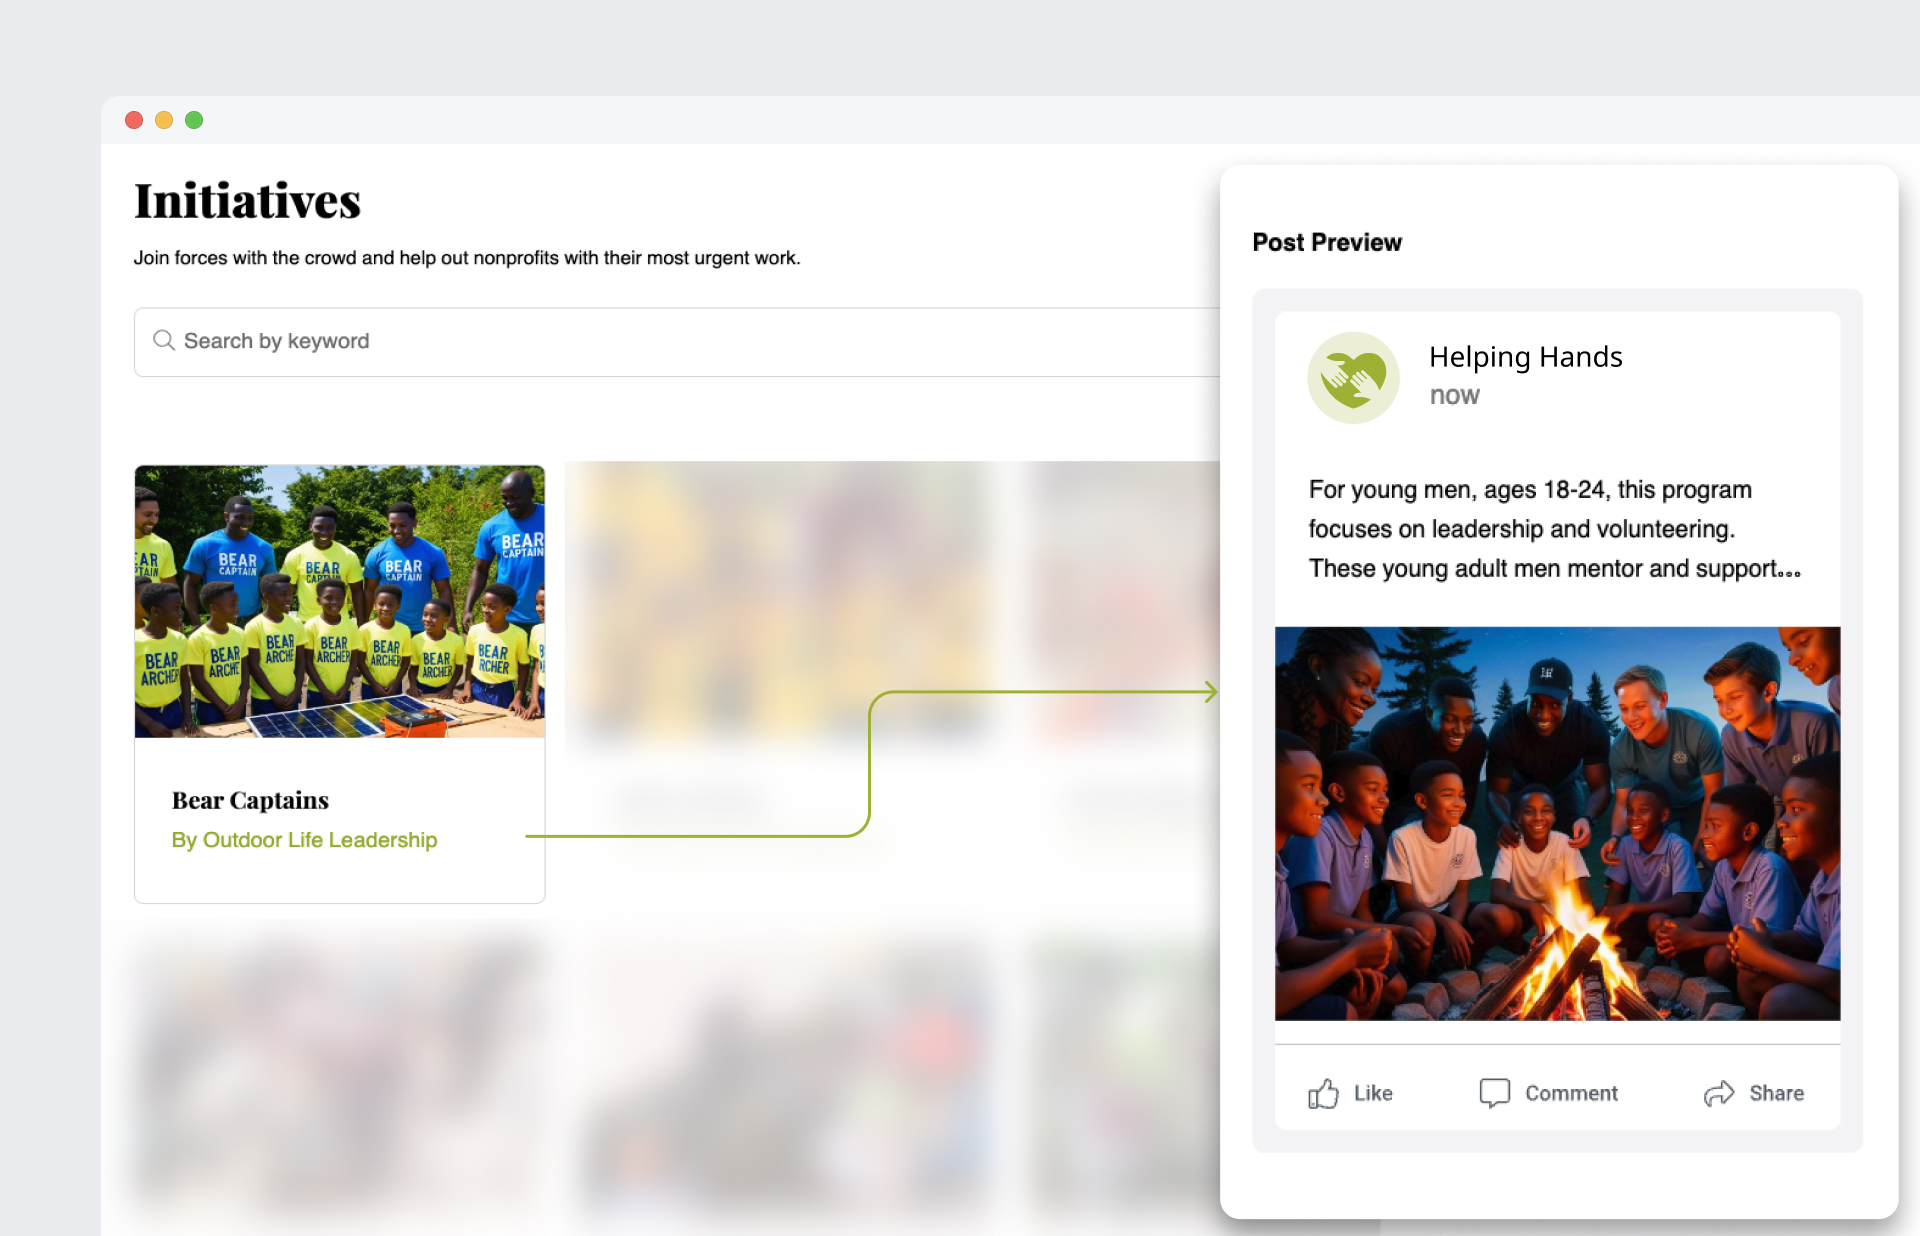Click the thumbs-up Like icon
The height and width of the screenshot is (1236, 1920).
[x=1323, y=1093]
